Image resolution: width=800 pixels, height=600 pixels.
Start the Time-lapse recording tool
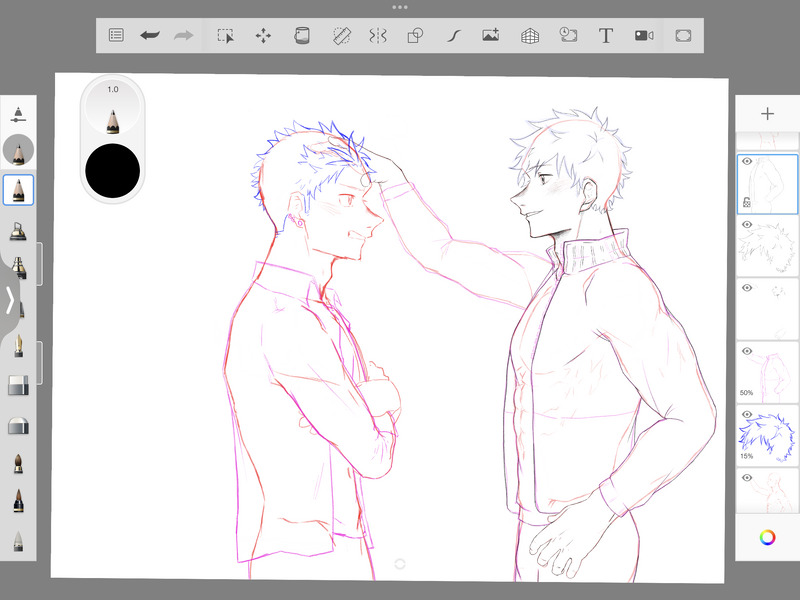tap(568, 35)
